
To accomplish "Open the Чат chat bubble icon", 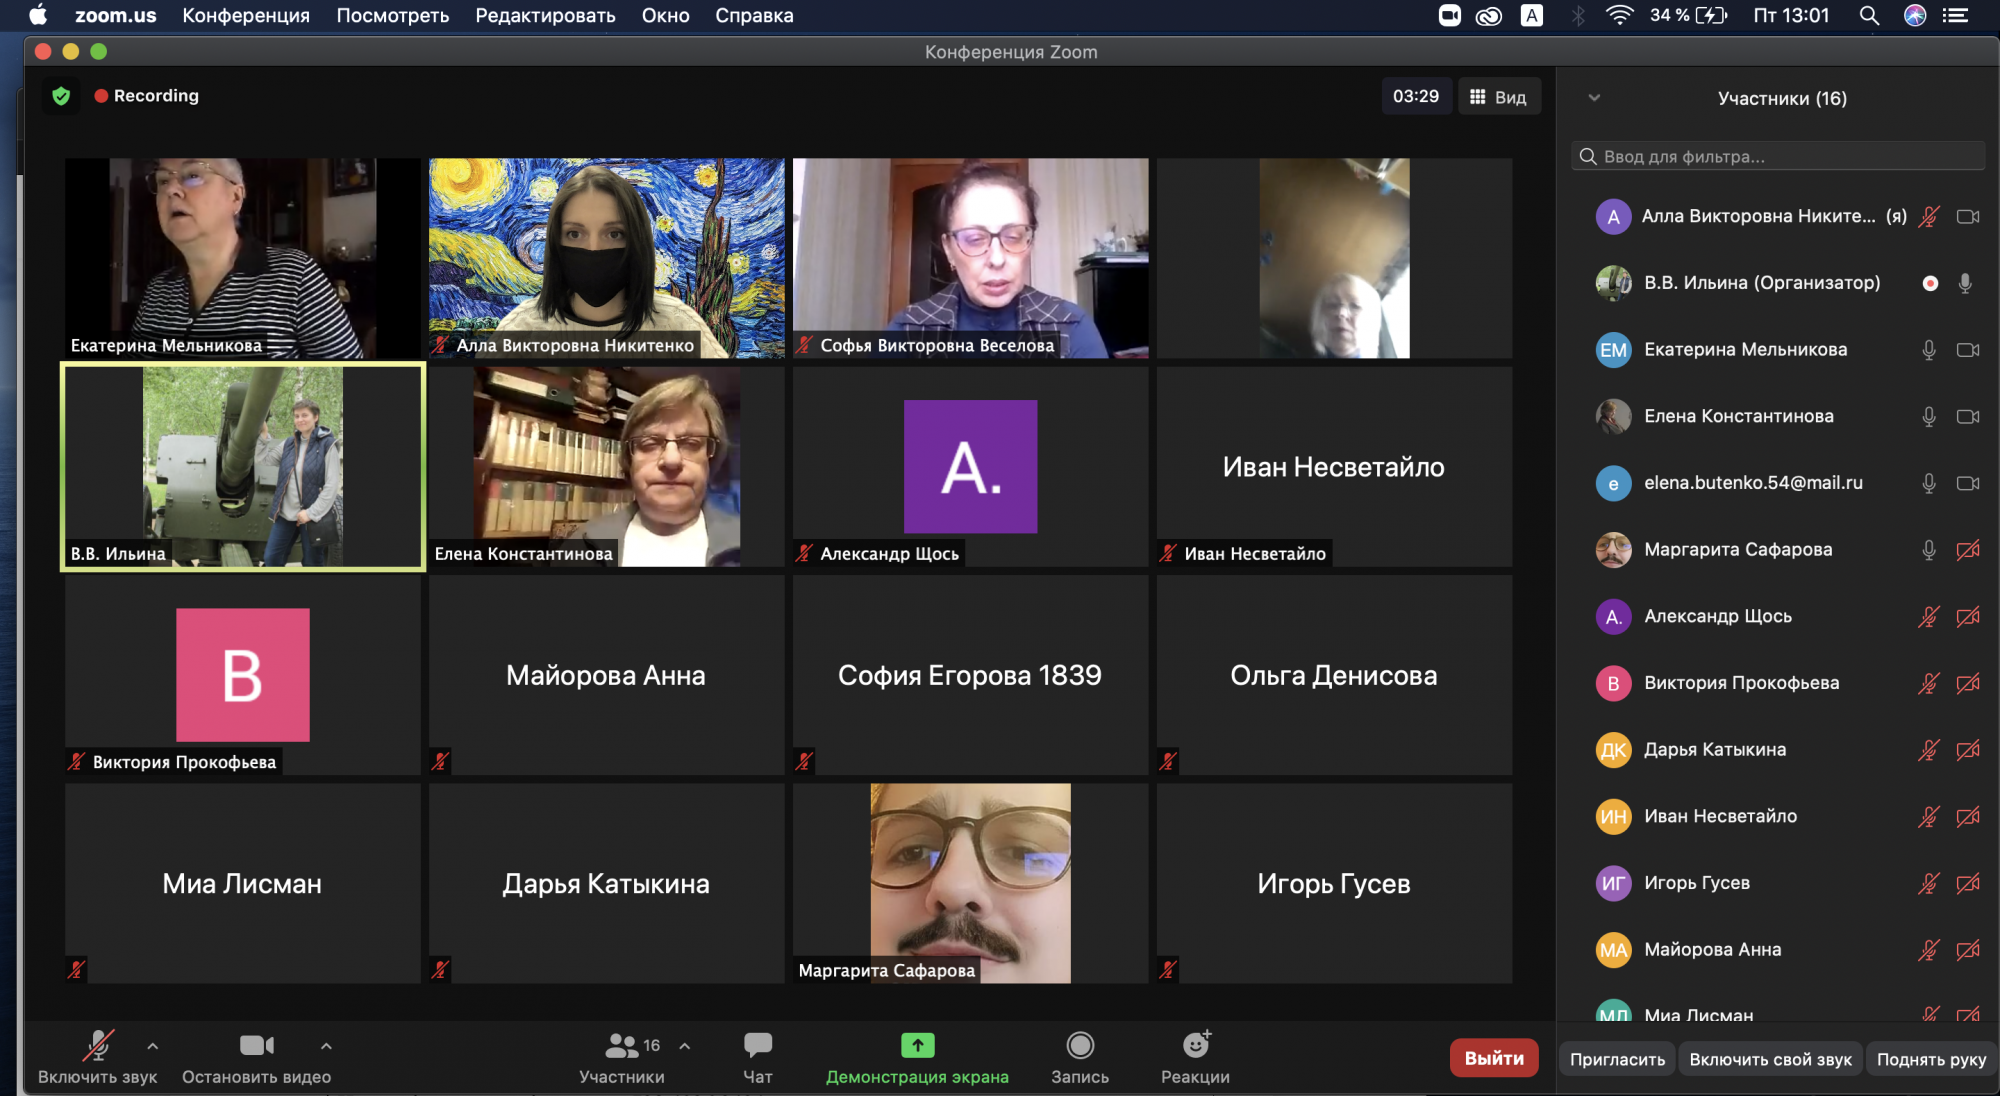I will point(758,1045).
